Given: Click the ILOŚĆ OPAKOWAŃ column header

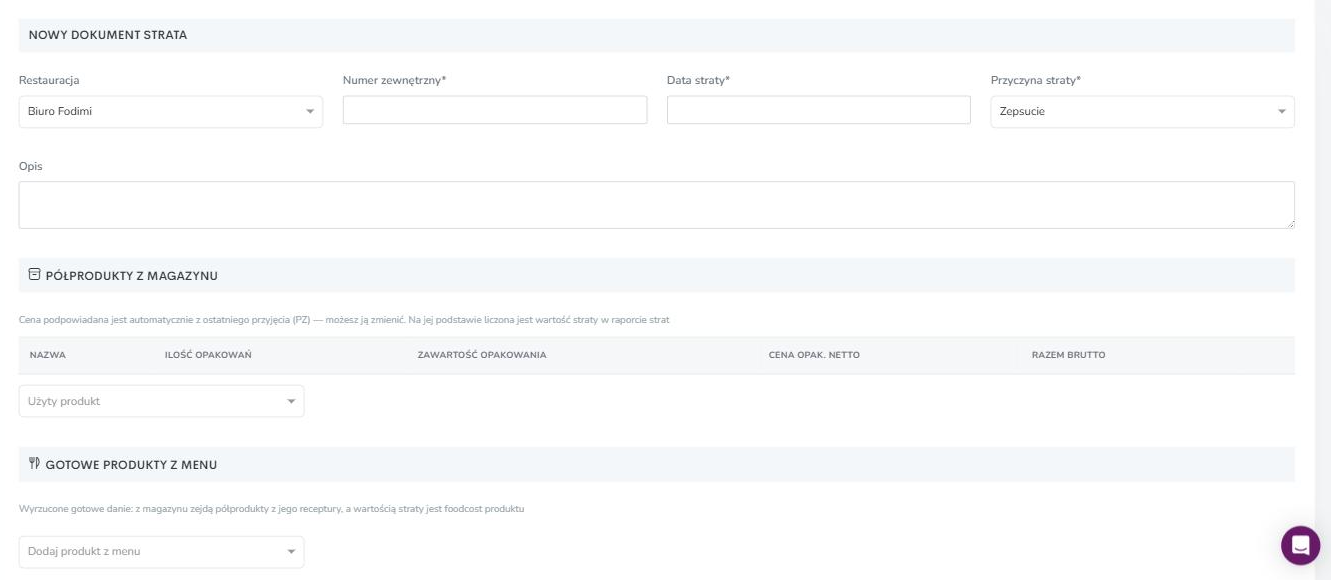Looking at the screenshot, I should click(x=208, y=355).
